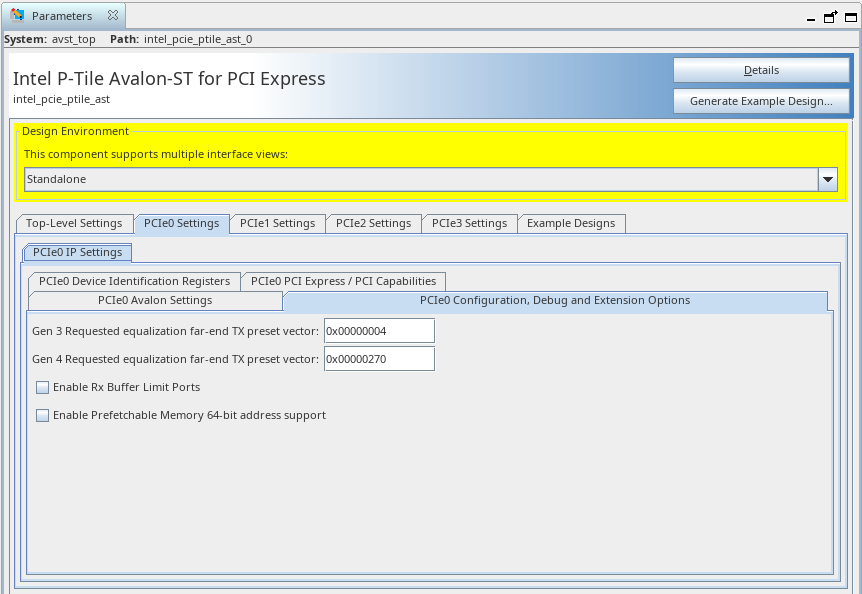Image resolution: width=862 pixels, height=594 pixels.
Task: Click the Gen 3 Requested equalization label
Action: pos(175,331)
